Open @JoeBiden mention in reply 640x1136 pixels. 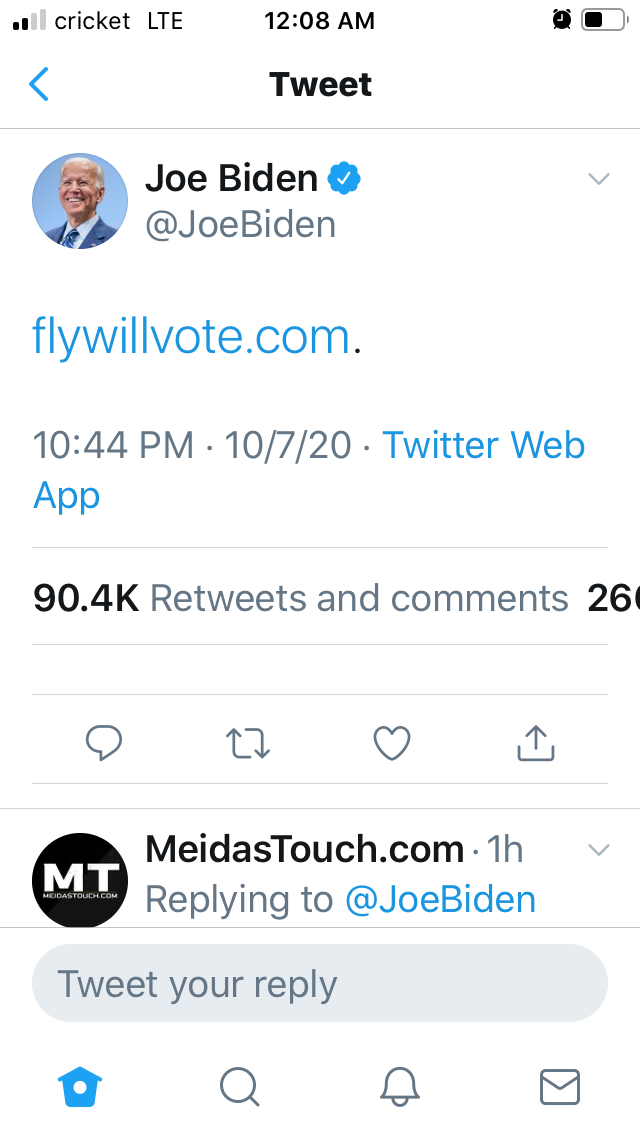pos(440,900)
